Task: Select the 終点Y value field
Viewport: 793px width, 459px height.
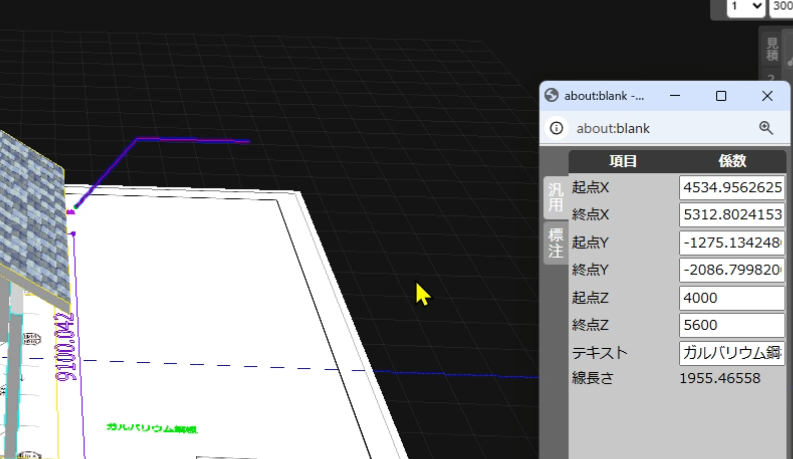Action: [x=731, y=270]
